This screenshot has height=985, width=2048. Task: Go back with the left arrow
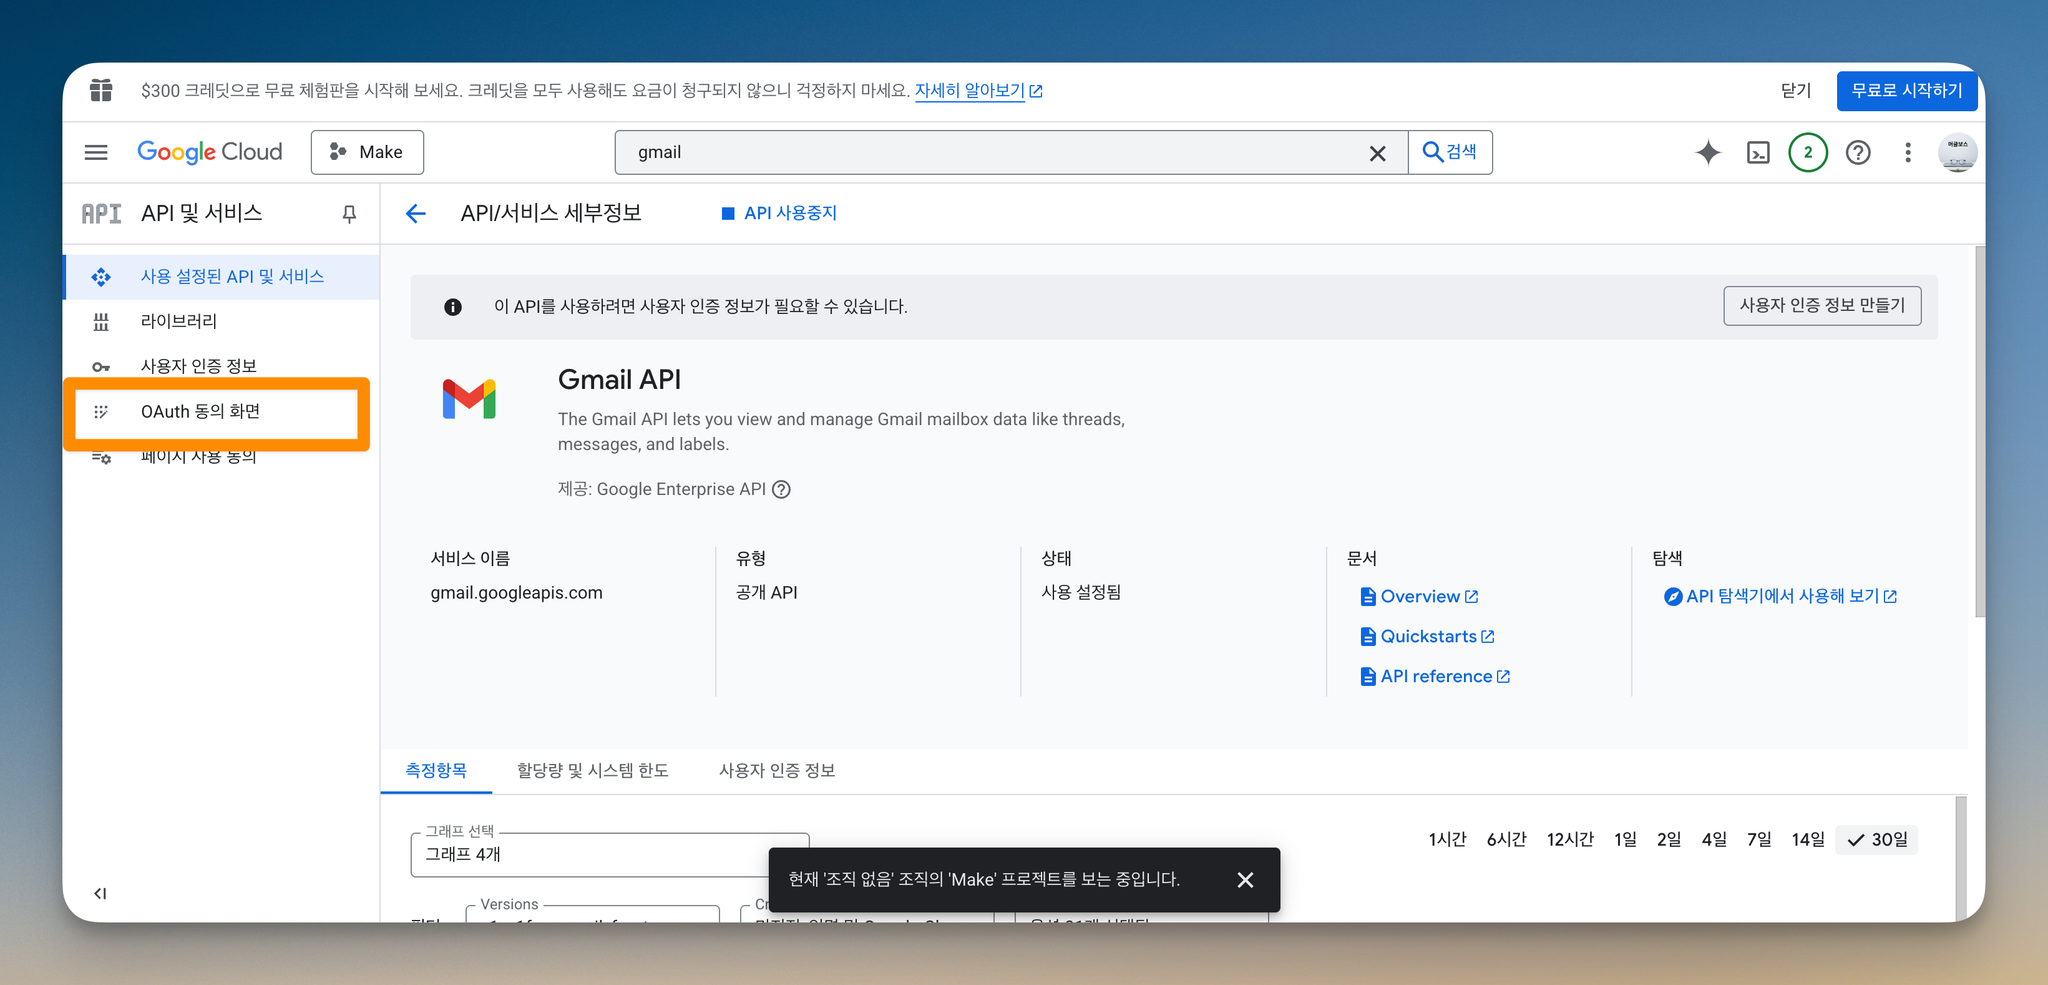(416, 213)
